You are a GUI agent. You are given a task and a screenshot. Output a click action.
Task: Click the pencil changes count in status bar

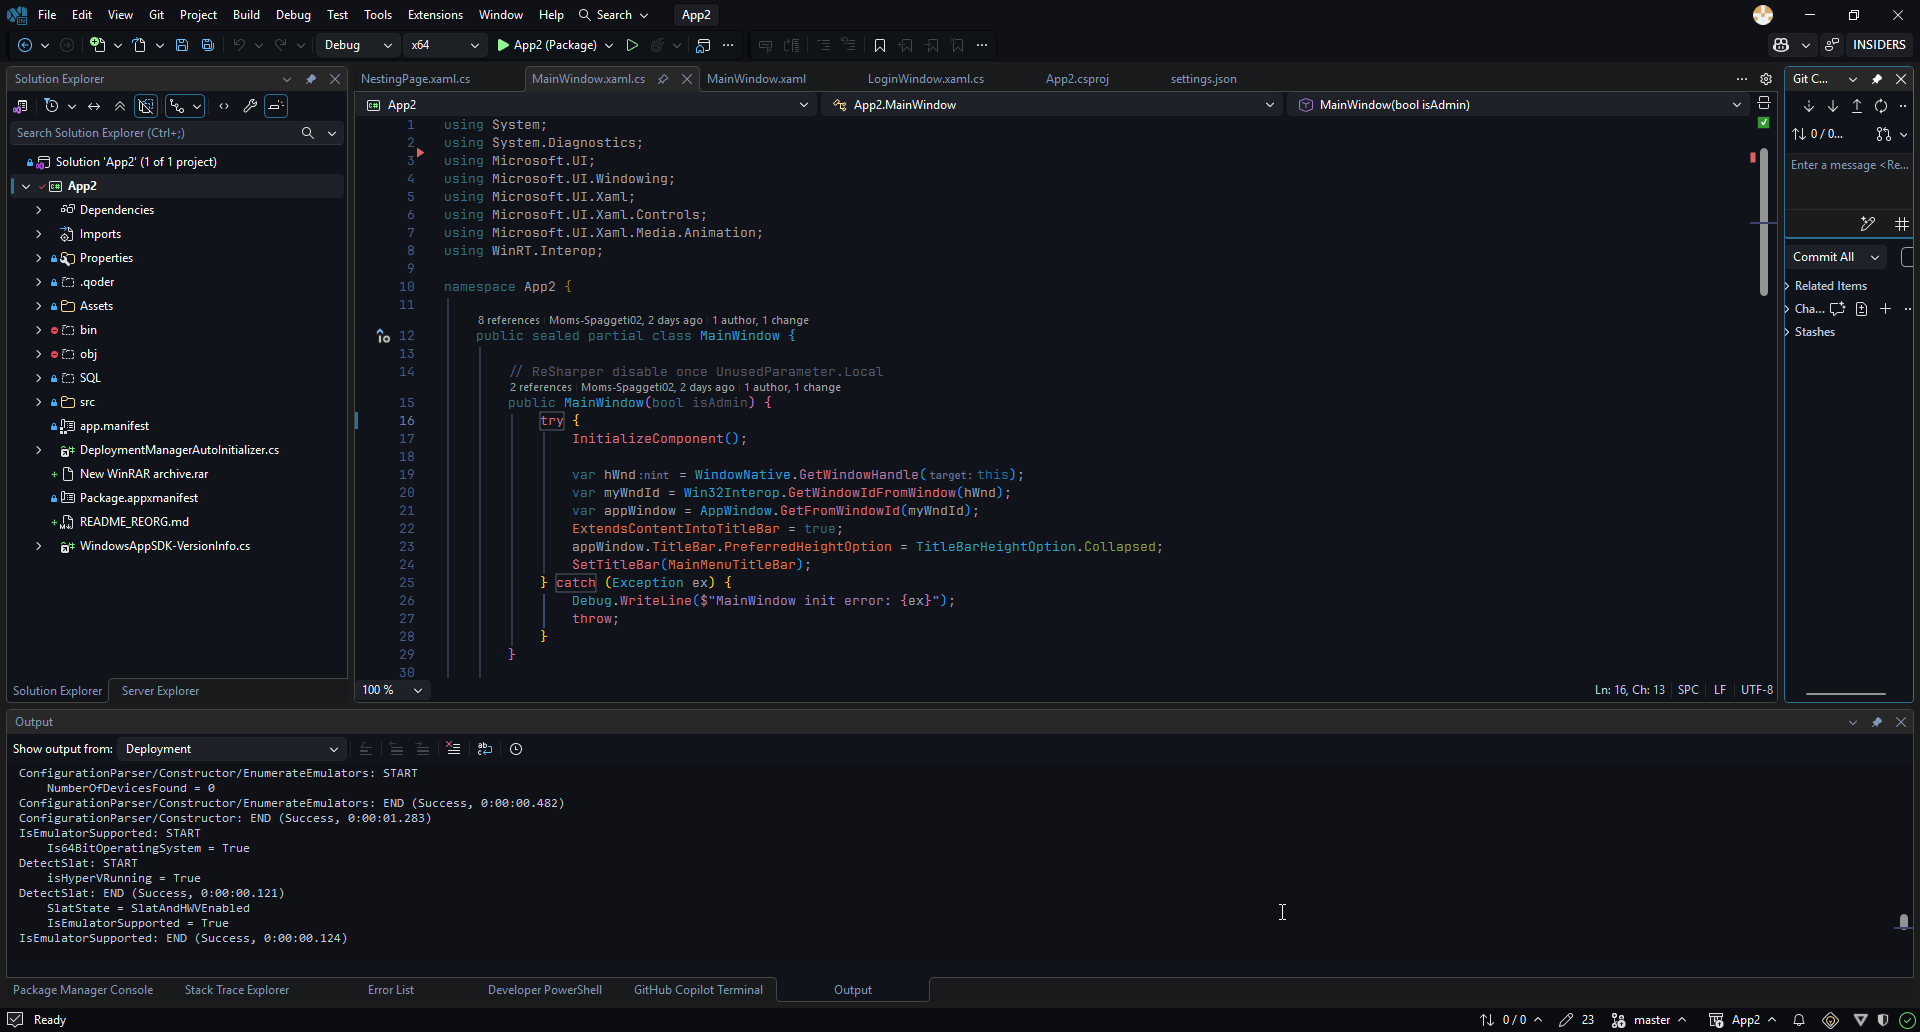pos(1575,1020)
